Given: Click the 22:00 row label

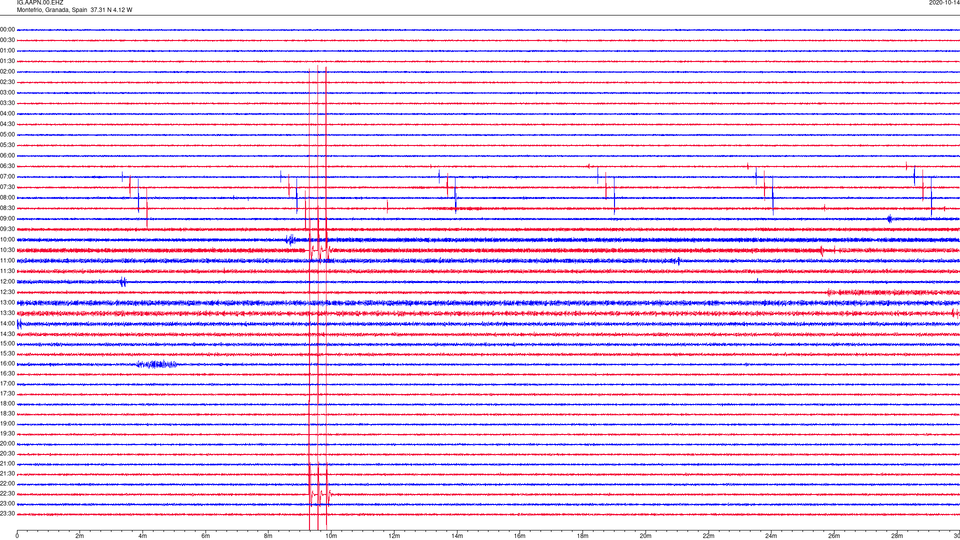Looking at the screenshot, I should [7, 484].
